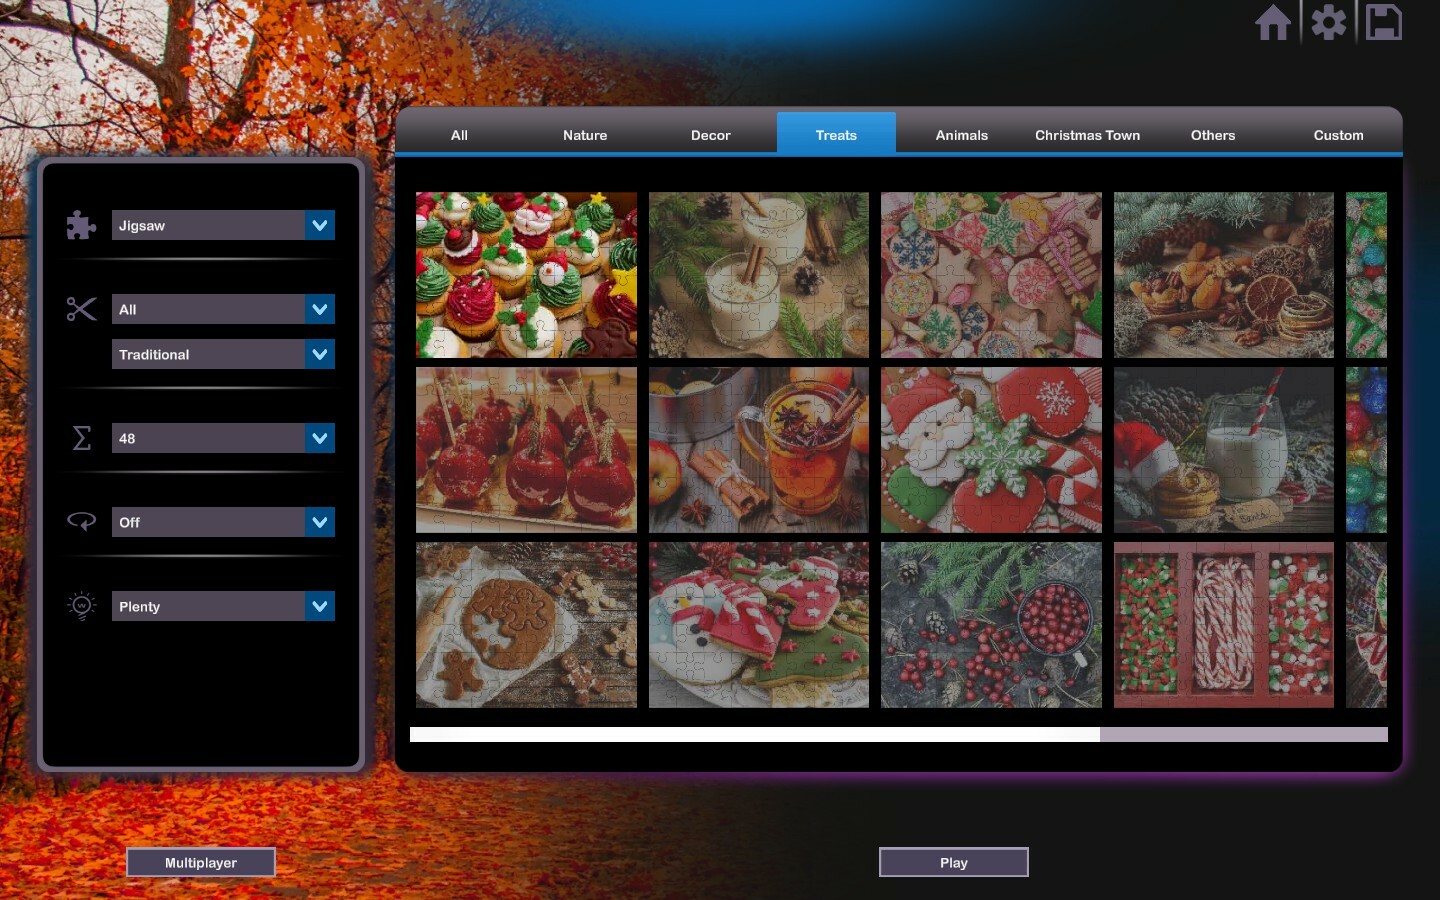Switch to the Animals tab
1440x900 pixels.
point(961,135)
